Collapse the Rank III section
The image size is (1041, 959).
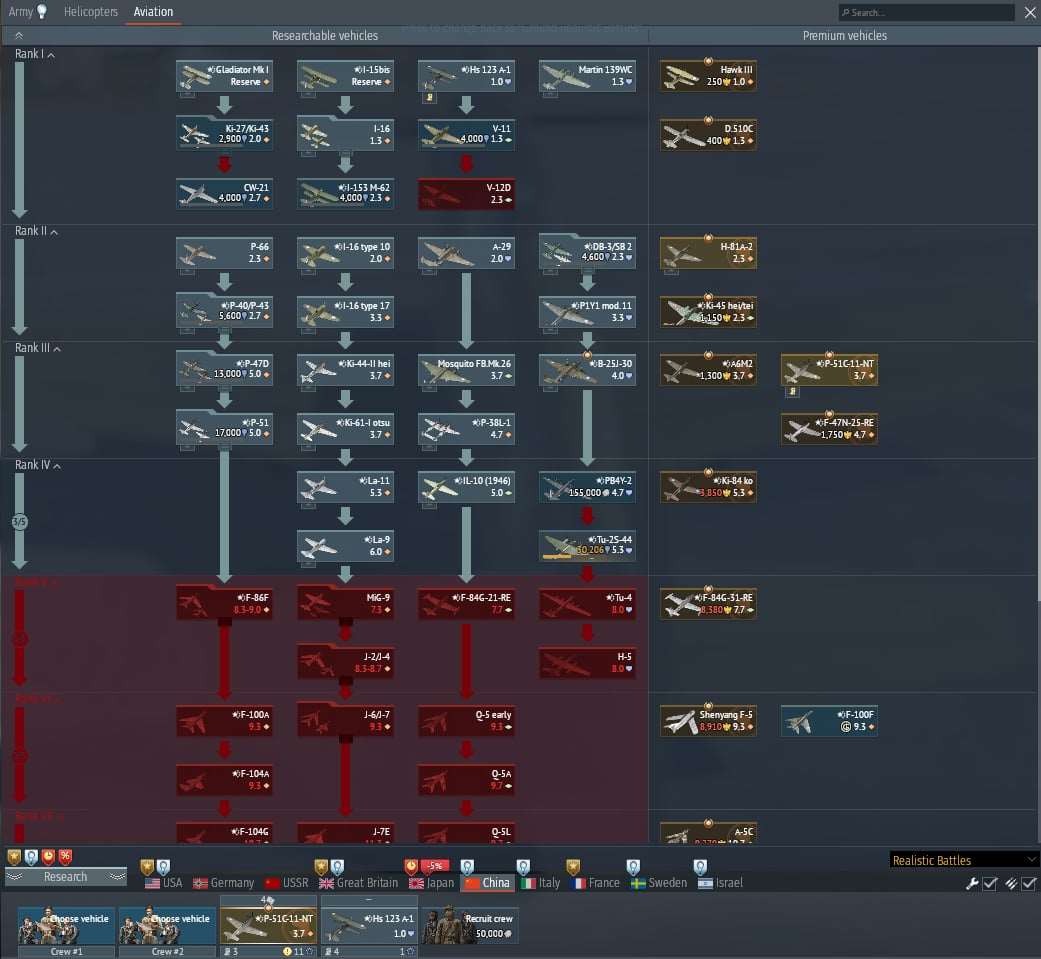click(x=37, y=348)
